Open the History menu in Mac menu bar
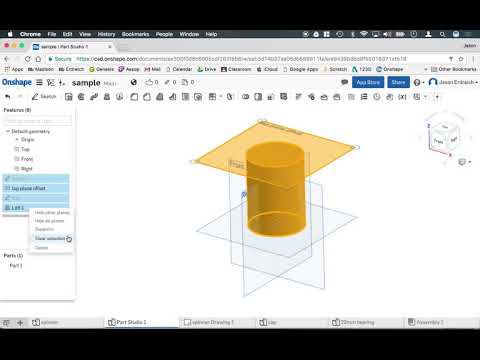 [106, 34]
